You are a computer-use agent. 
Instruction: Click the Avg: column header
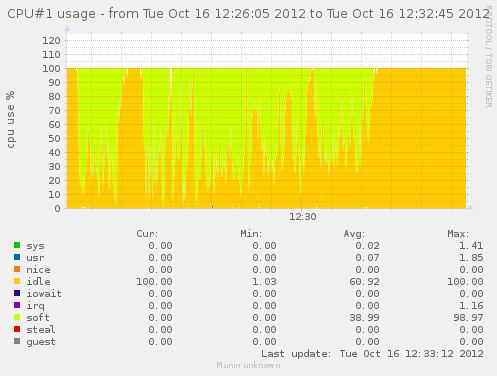click(354, 234)
